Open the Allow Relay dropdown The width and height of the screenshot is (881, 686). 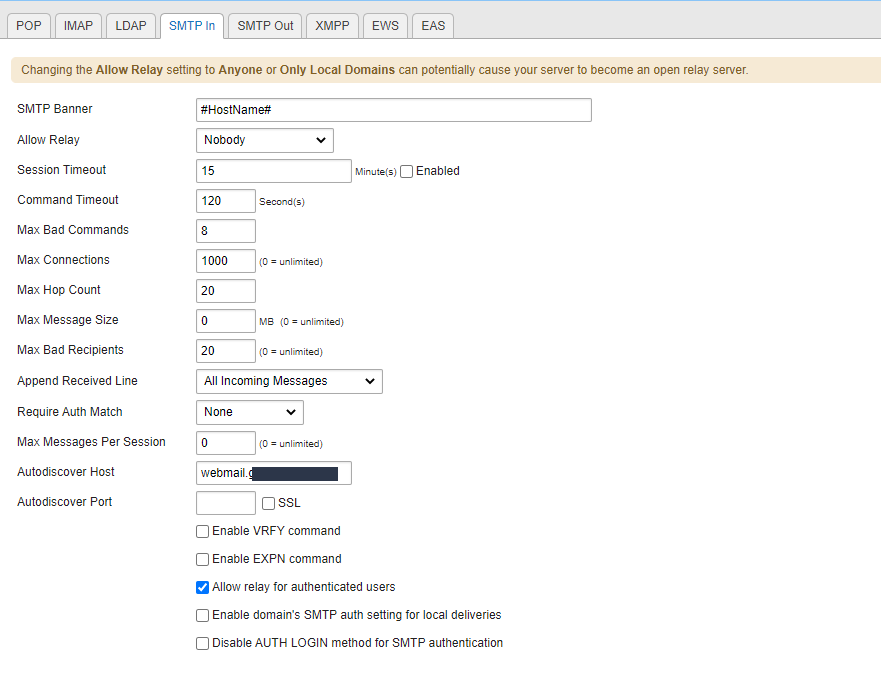pos(264,140)
